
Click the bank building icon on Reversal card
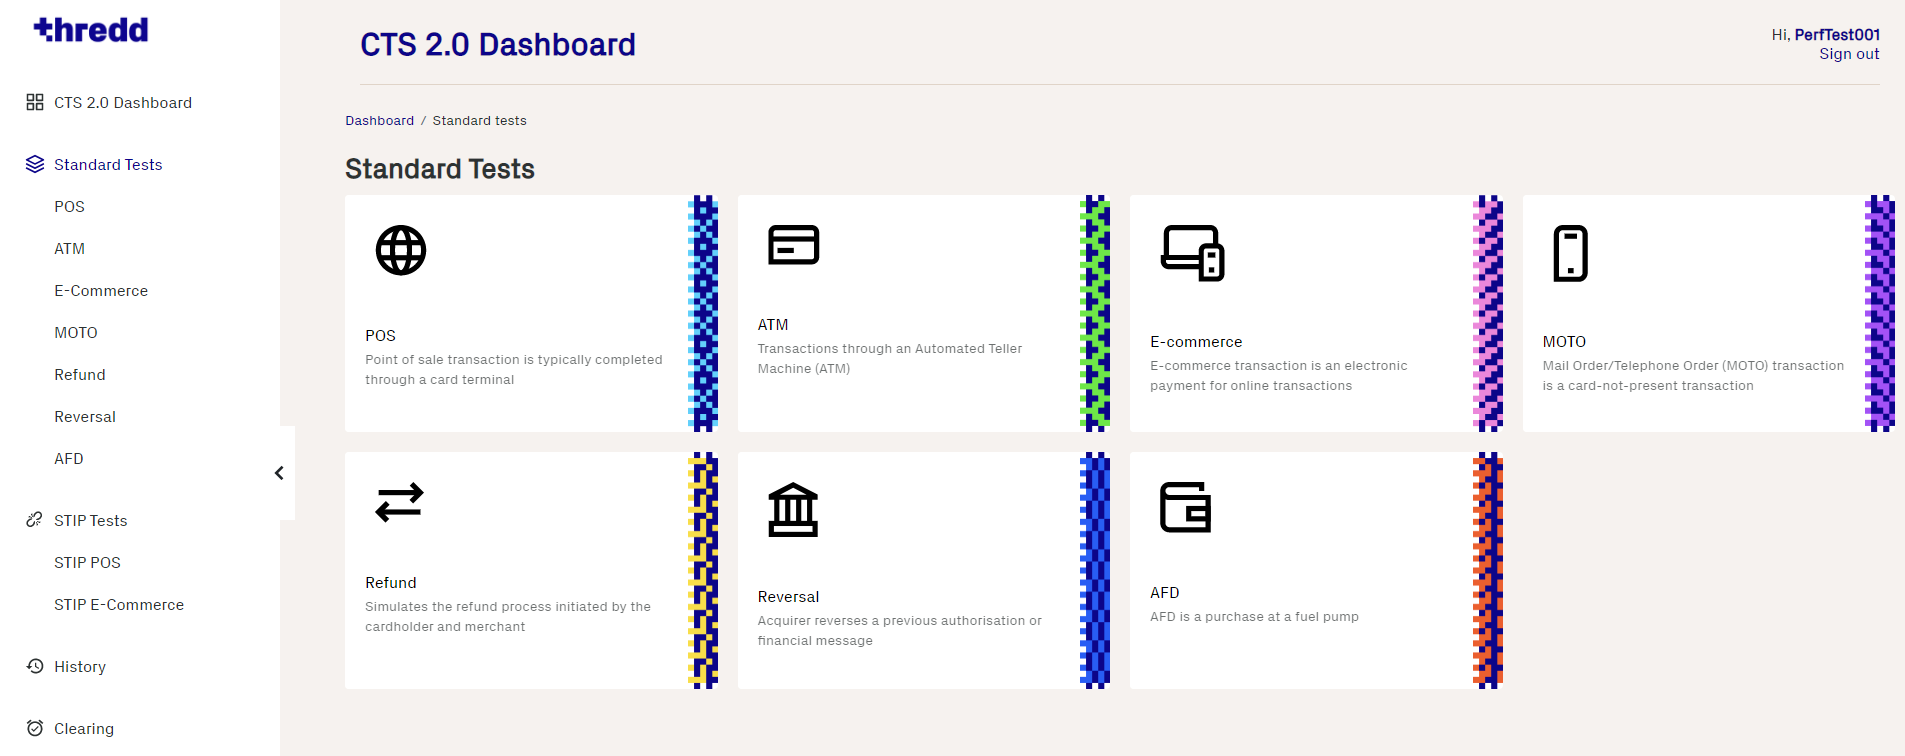pos(793,510)
